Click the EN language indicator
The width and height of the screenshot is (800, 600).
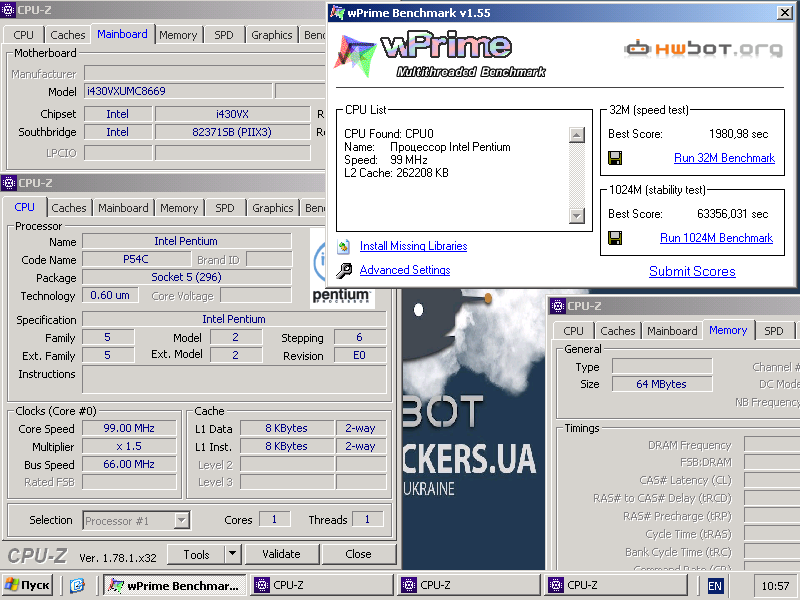pos(715,586)
